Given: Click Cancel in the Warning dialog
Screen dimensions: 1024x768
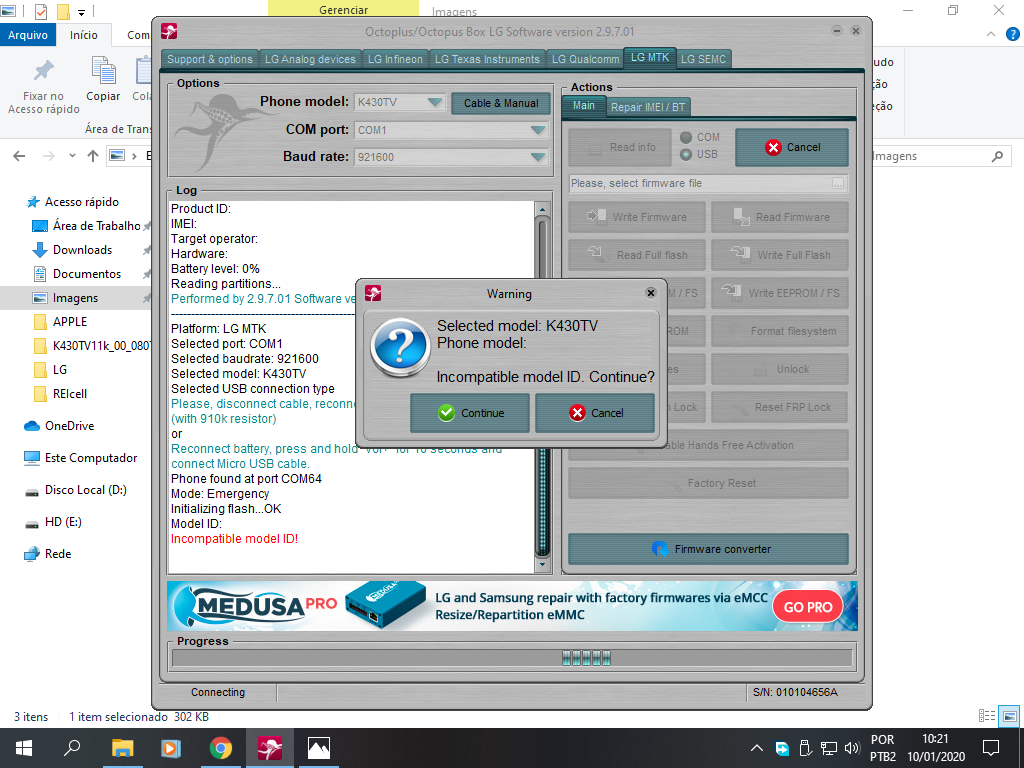Looking at the screenshot, I should point(595,413).
